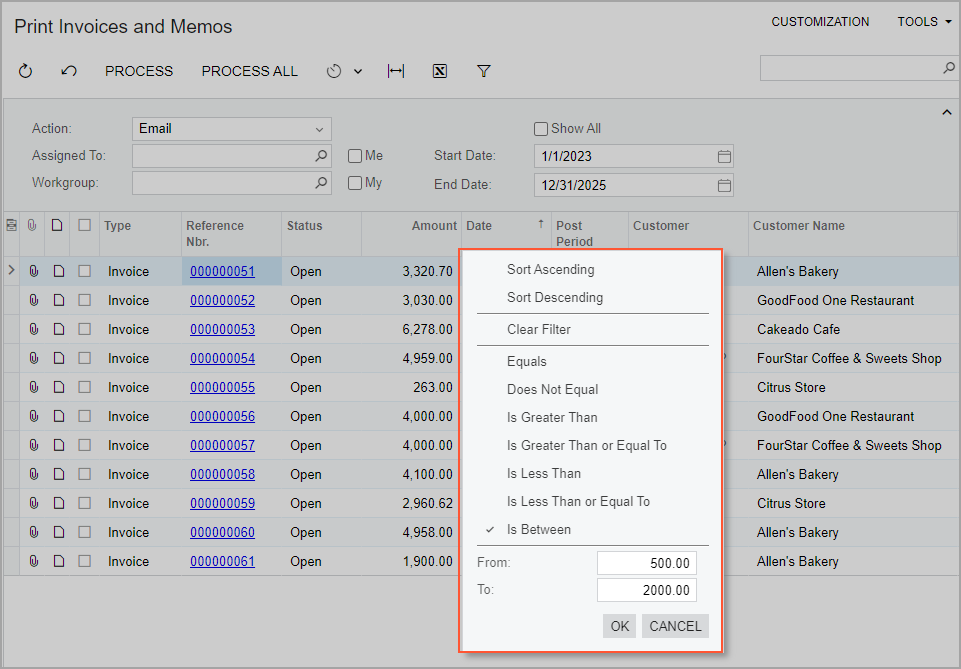Enable the Show All checkbox
Screen dimensions: 961x669
(x=541, y=129)
